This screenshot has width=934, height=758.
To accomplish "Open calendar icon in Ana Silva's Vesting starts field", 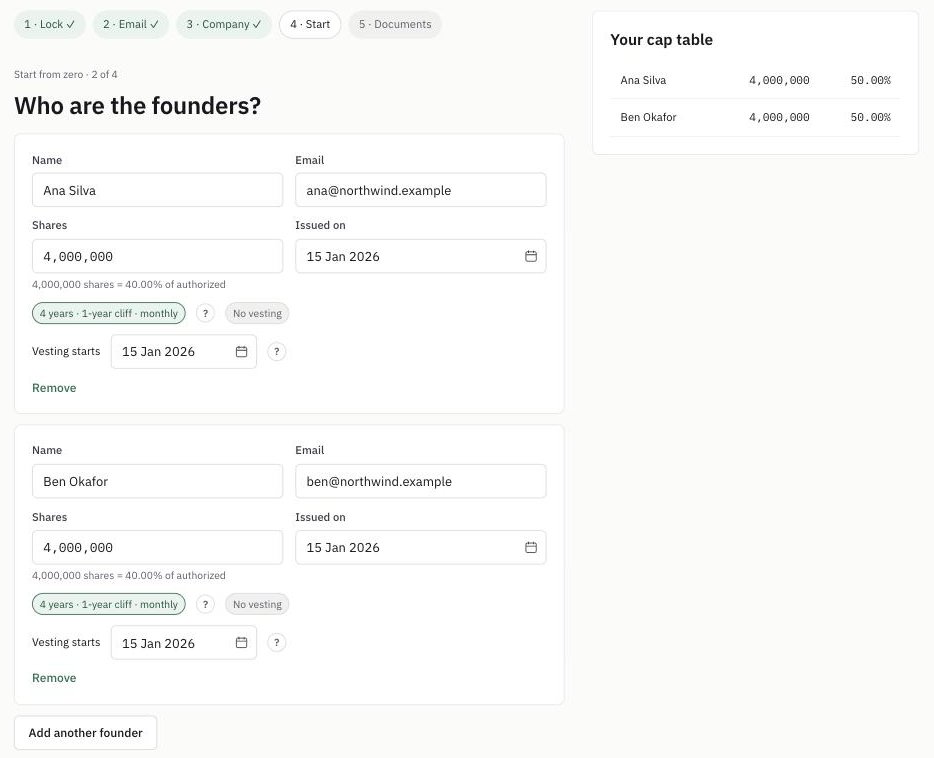I will coord(241,351).
